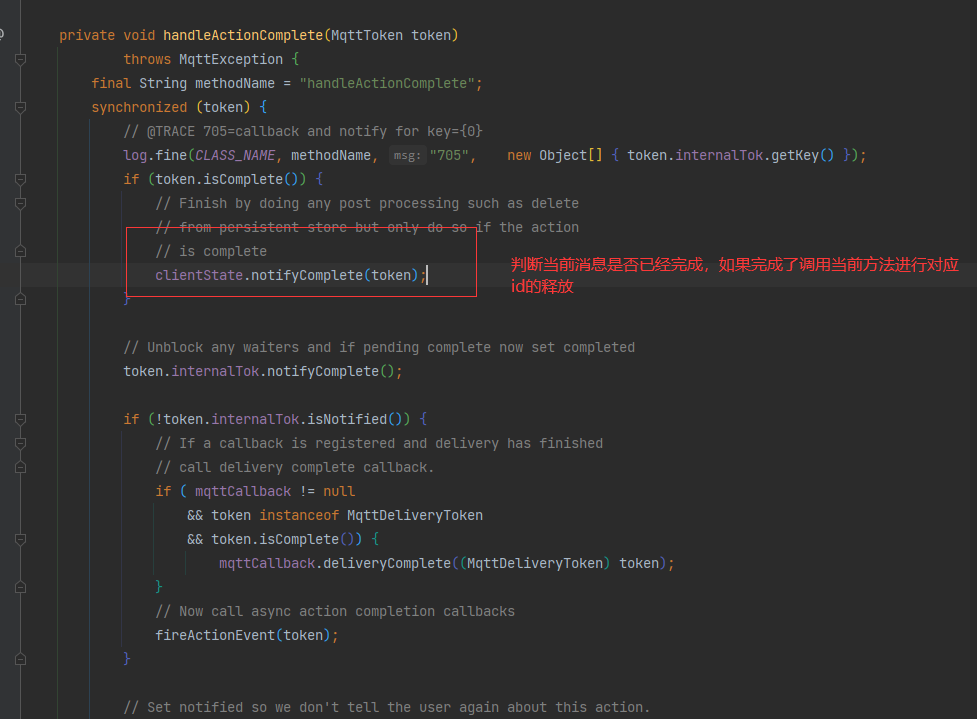
Task: Click MqttDeliveryToken after instanceof
Action: click(x=415, y=515)
